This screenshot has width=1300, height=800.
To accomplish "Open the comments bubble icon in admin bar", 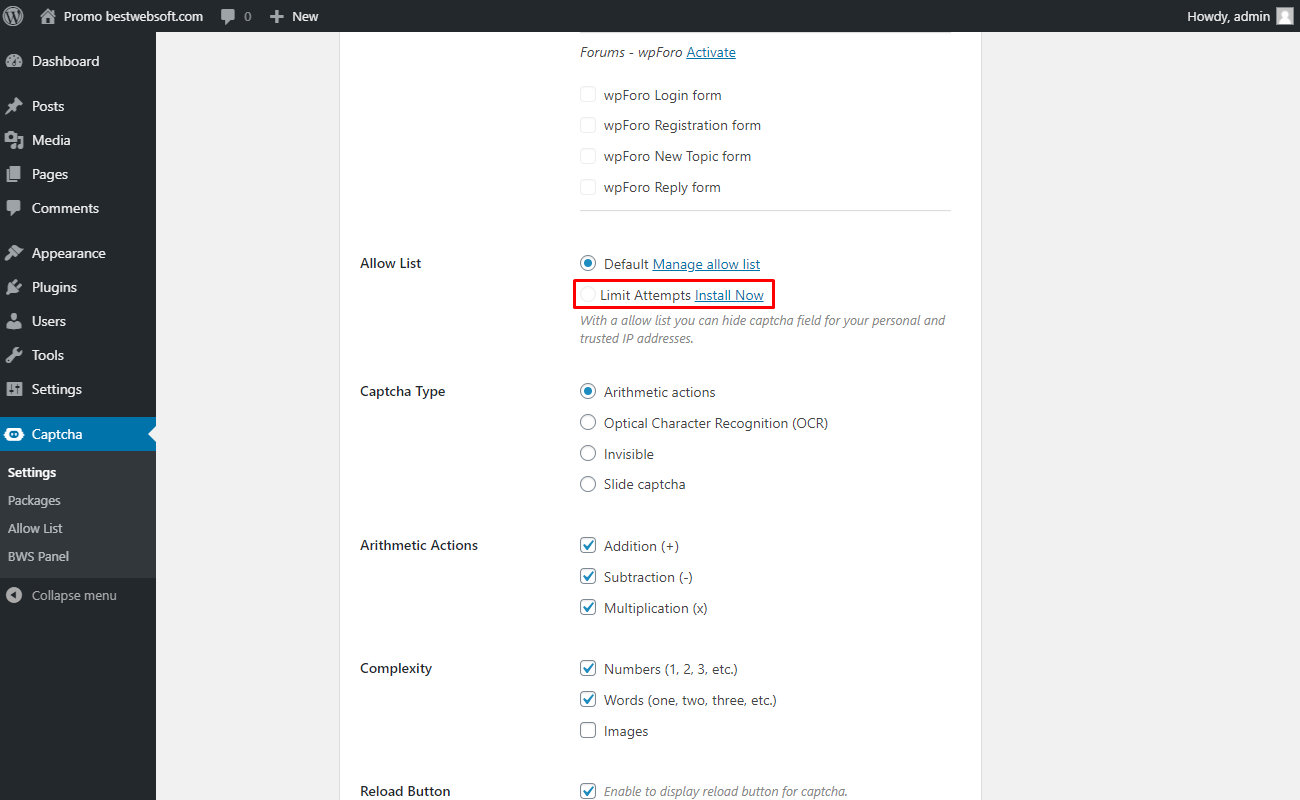I will click(x=229, y=17).
